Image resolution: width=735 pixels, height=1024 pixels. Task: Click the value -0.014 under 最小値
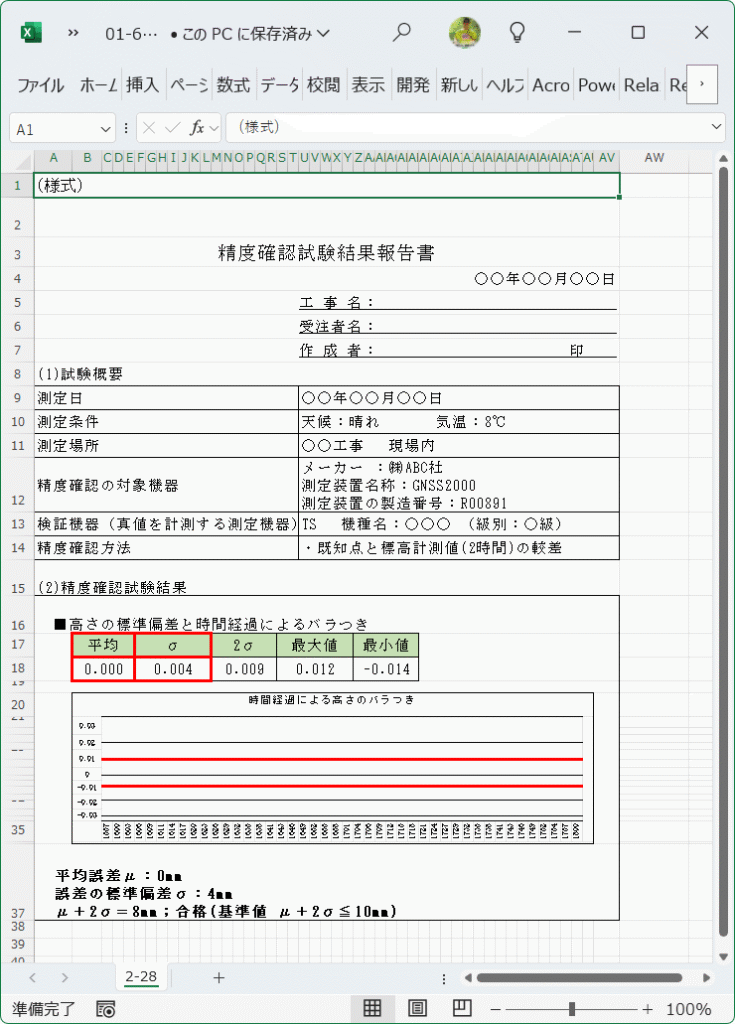click(385, 669)
